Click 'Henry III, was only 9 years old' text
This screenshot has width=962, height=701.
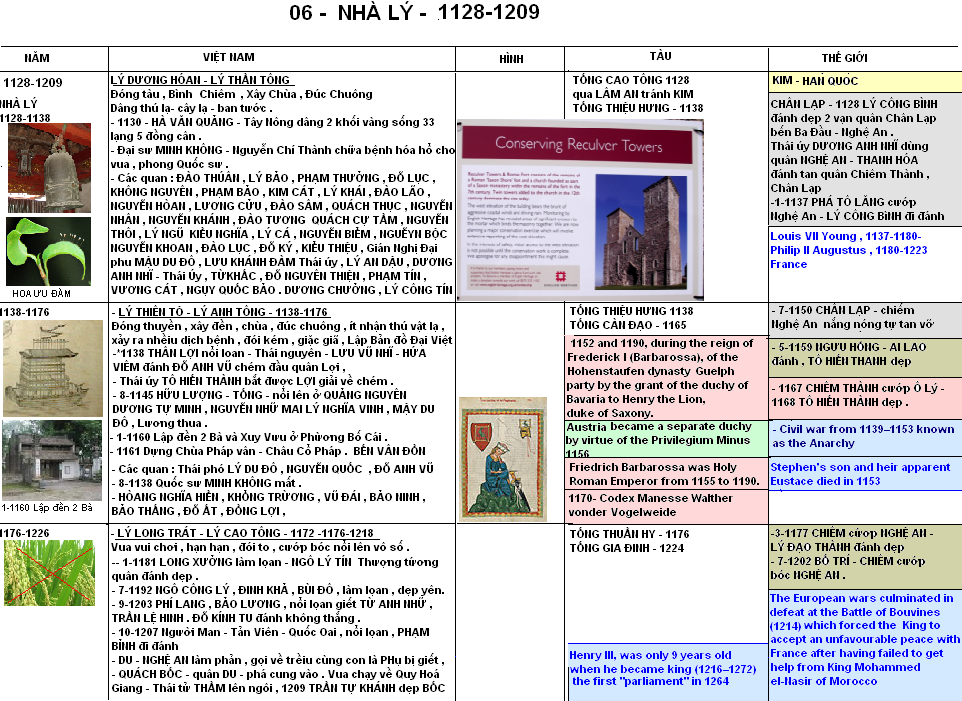coord(650,655)
